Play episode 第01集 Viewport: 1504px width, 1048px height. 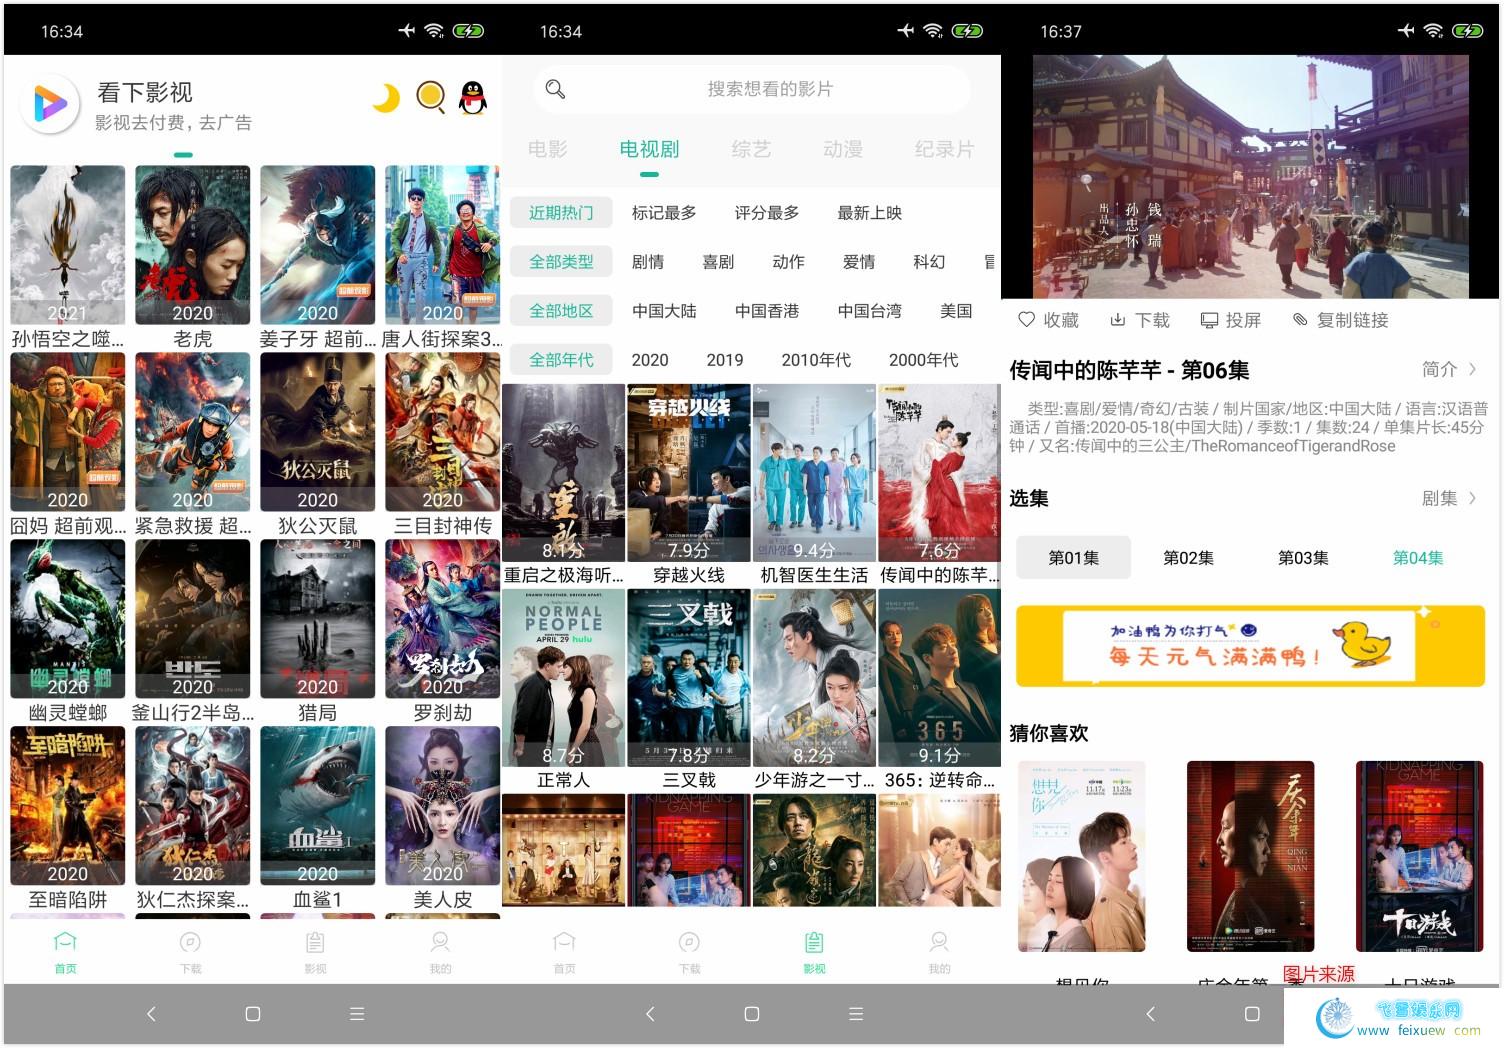click(1074, 558)
